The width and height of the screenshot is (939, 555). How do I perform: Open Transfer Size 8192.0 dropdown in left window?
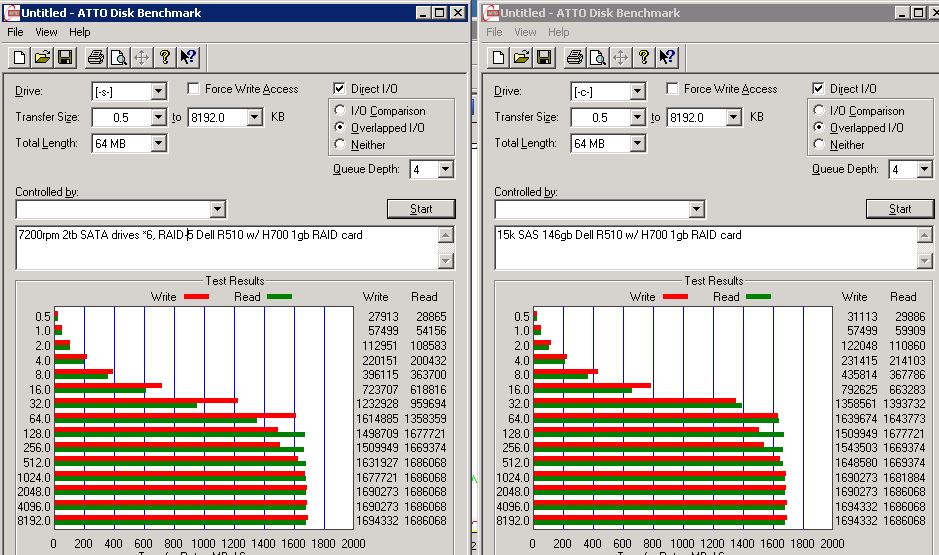pyautogui.click(x=255, y=117)
